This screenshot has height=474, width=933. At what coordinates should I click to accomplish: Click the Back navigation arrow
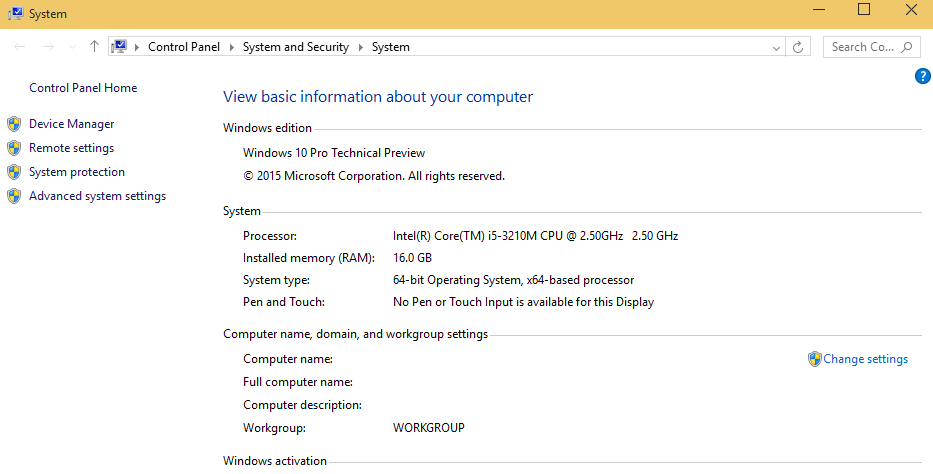coord(20,47)
